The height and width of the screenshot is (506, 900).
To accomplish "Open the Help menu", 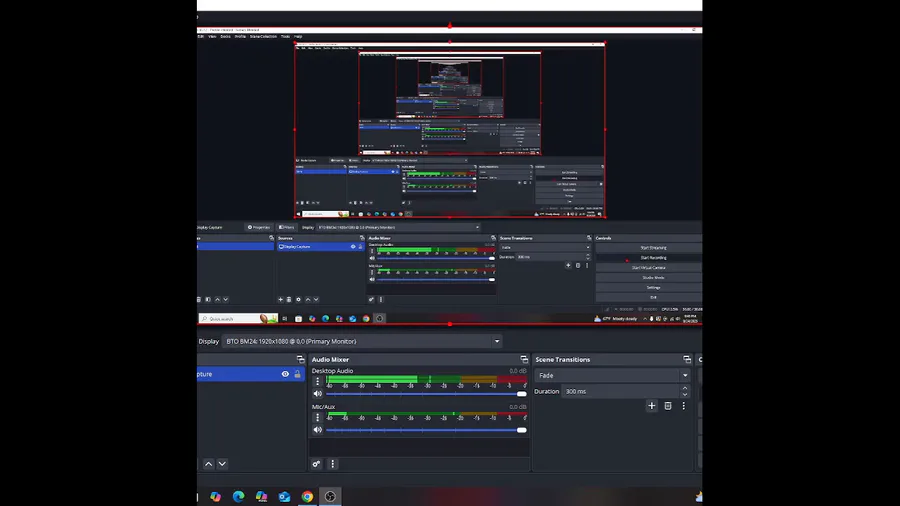I will pyautogui.click(x=298, y=37).
